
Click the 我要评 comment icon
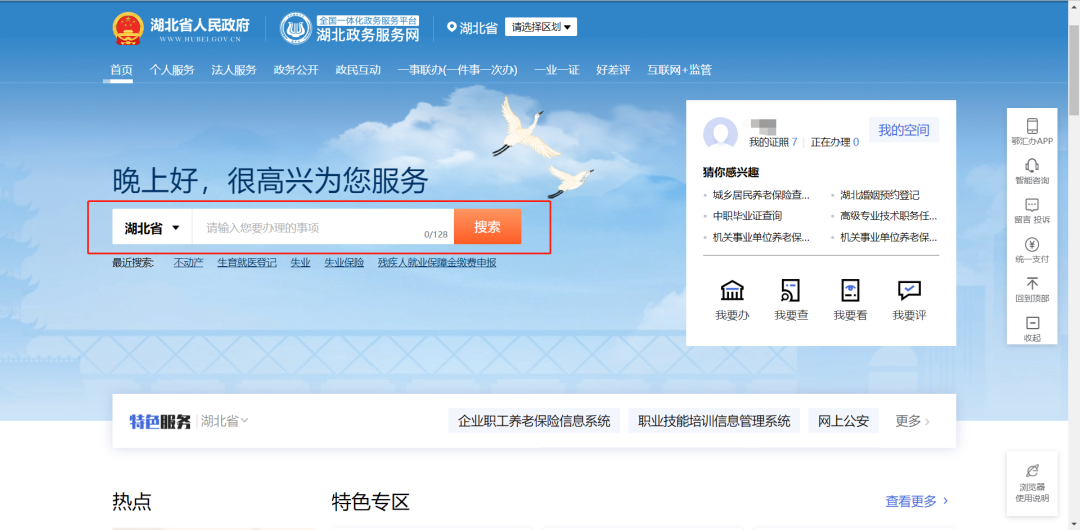point(909,291)
